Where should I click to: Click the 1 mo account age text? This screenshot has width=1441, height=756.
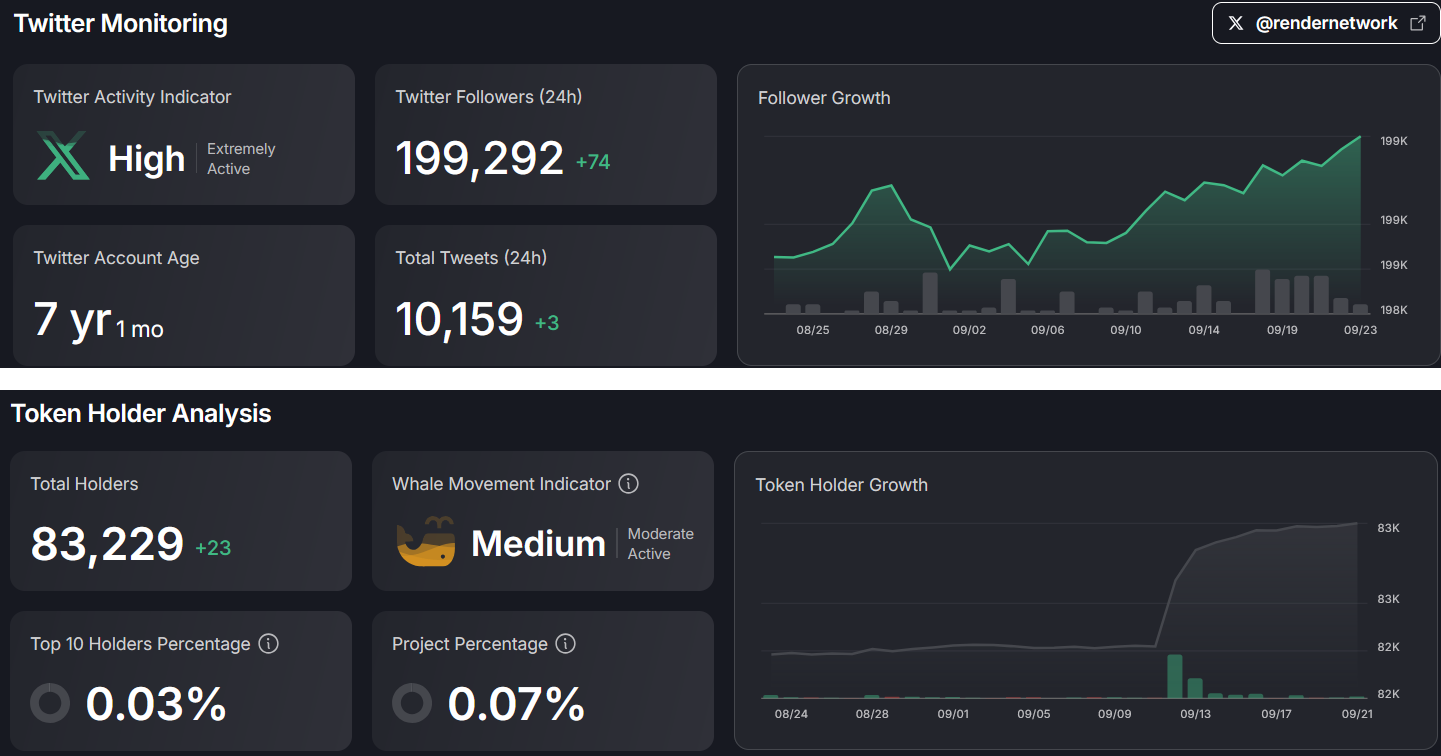point(140,329)
